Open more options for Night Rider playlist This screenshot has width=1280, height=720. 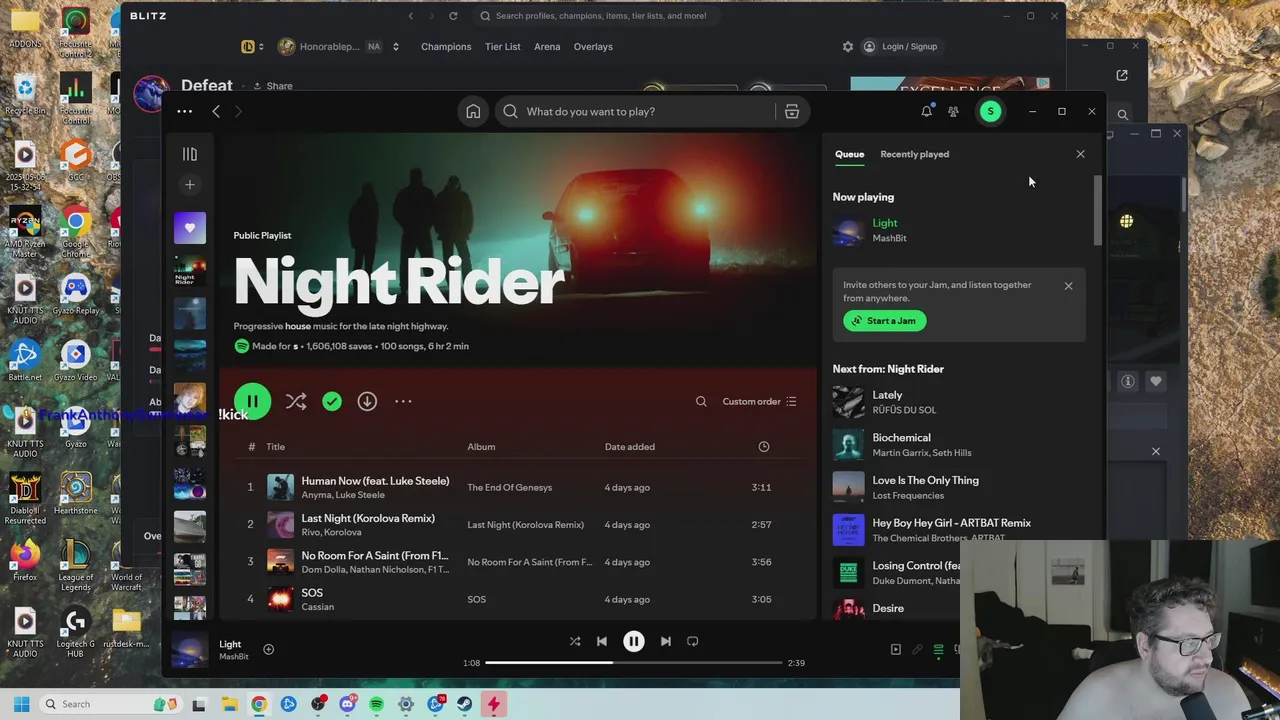pyautogui.click(x=403, y=401)
